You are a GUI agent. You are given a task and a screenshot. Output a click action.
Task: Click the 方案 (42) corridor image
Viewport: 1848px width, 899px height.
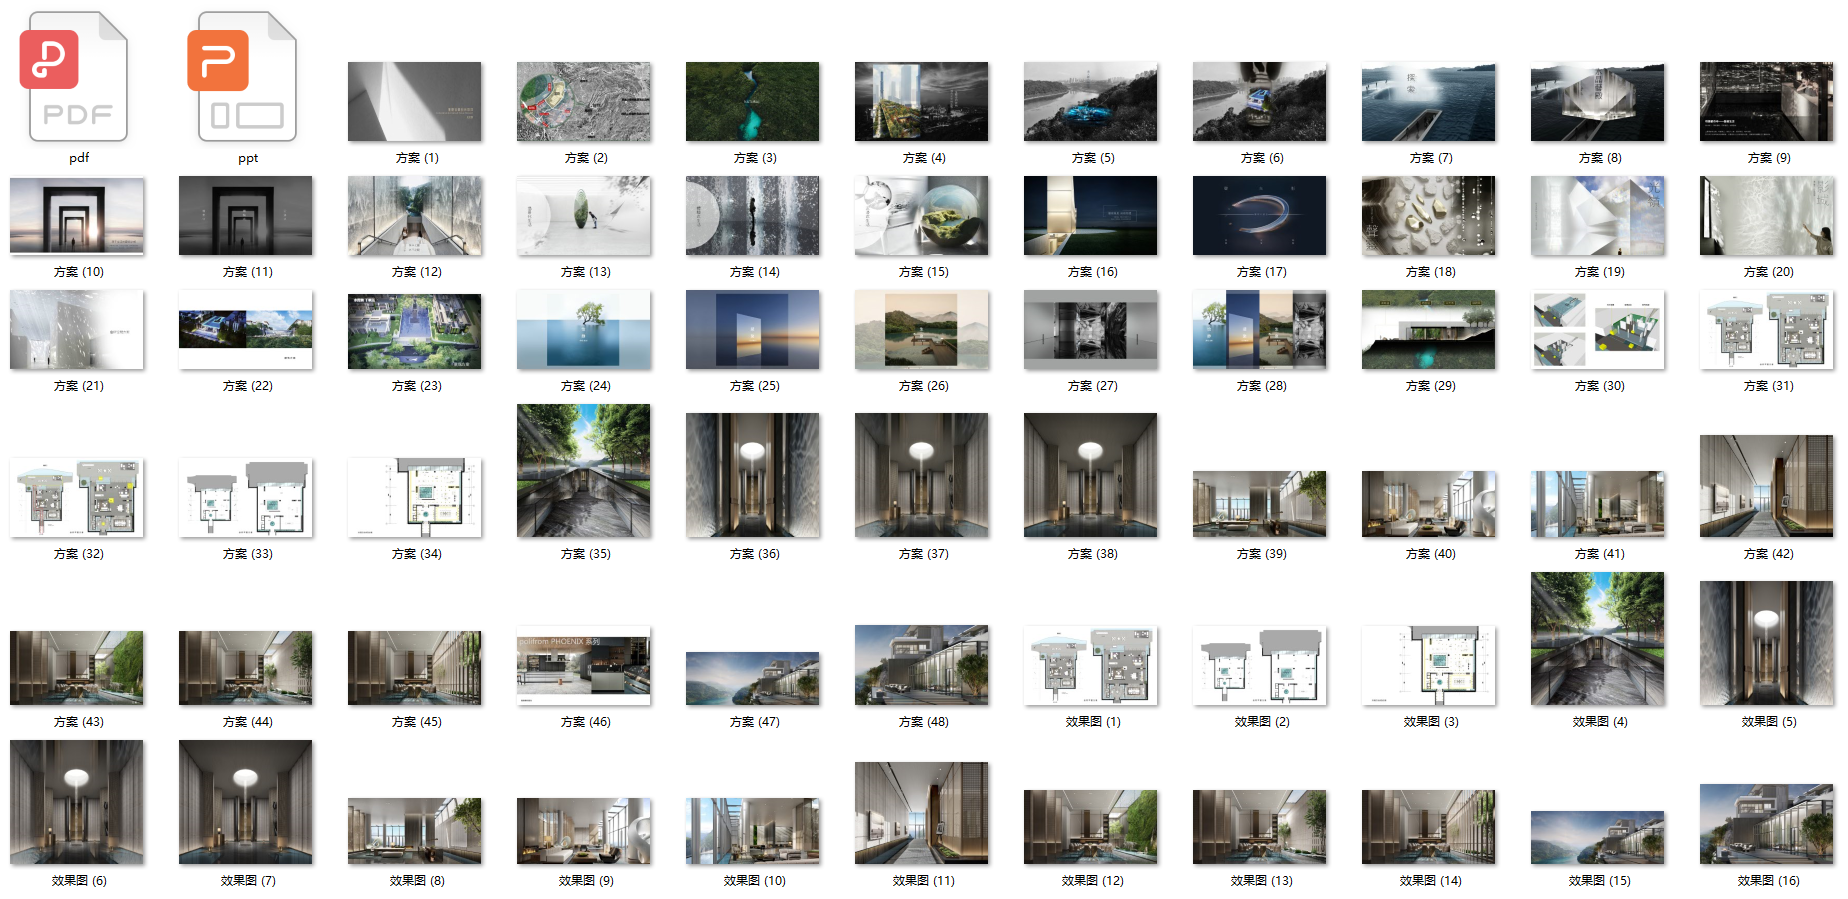tap(1766, 486)
